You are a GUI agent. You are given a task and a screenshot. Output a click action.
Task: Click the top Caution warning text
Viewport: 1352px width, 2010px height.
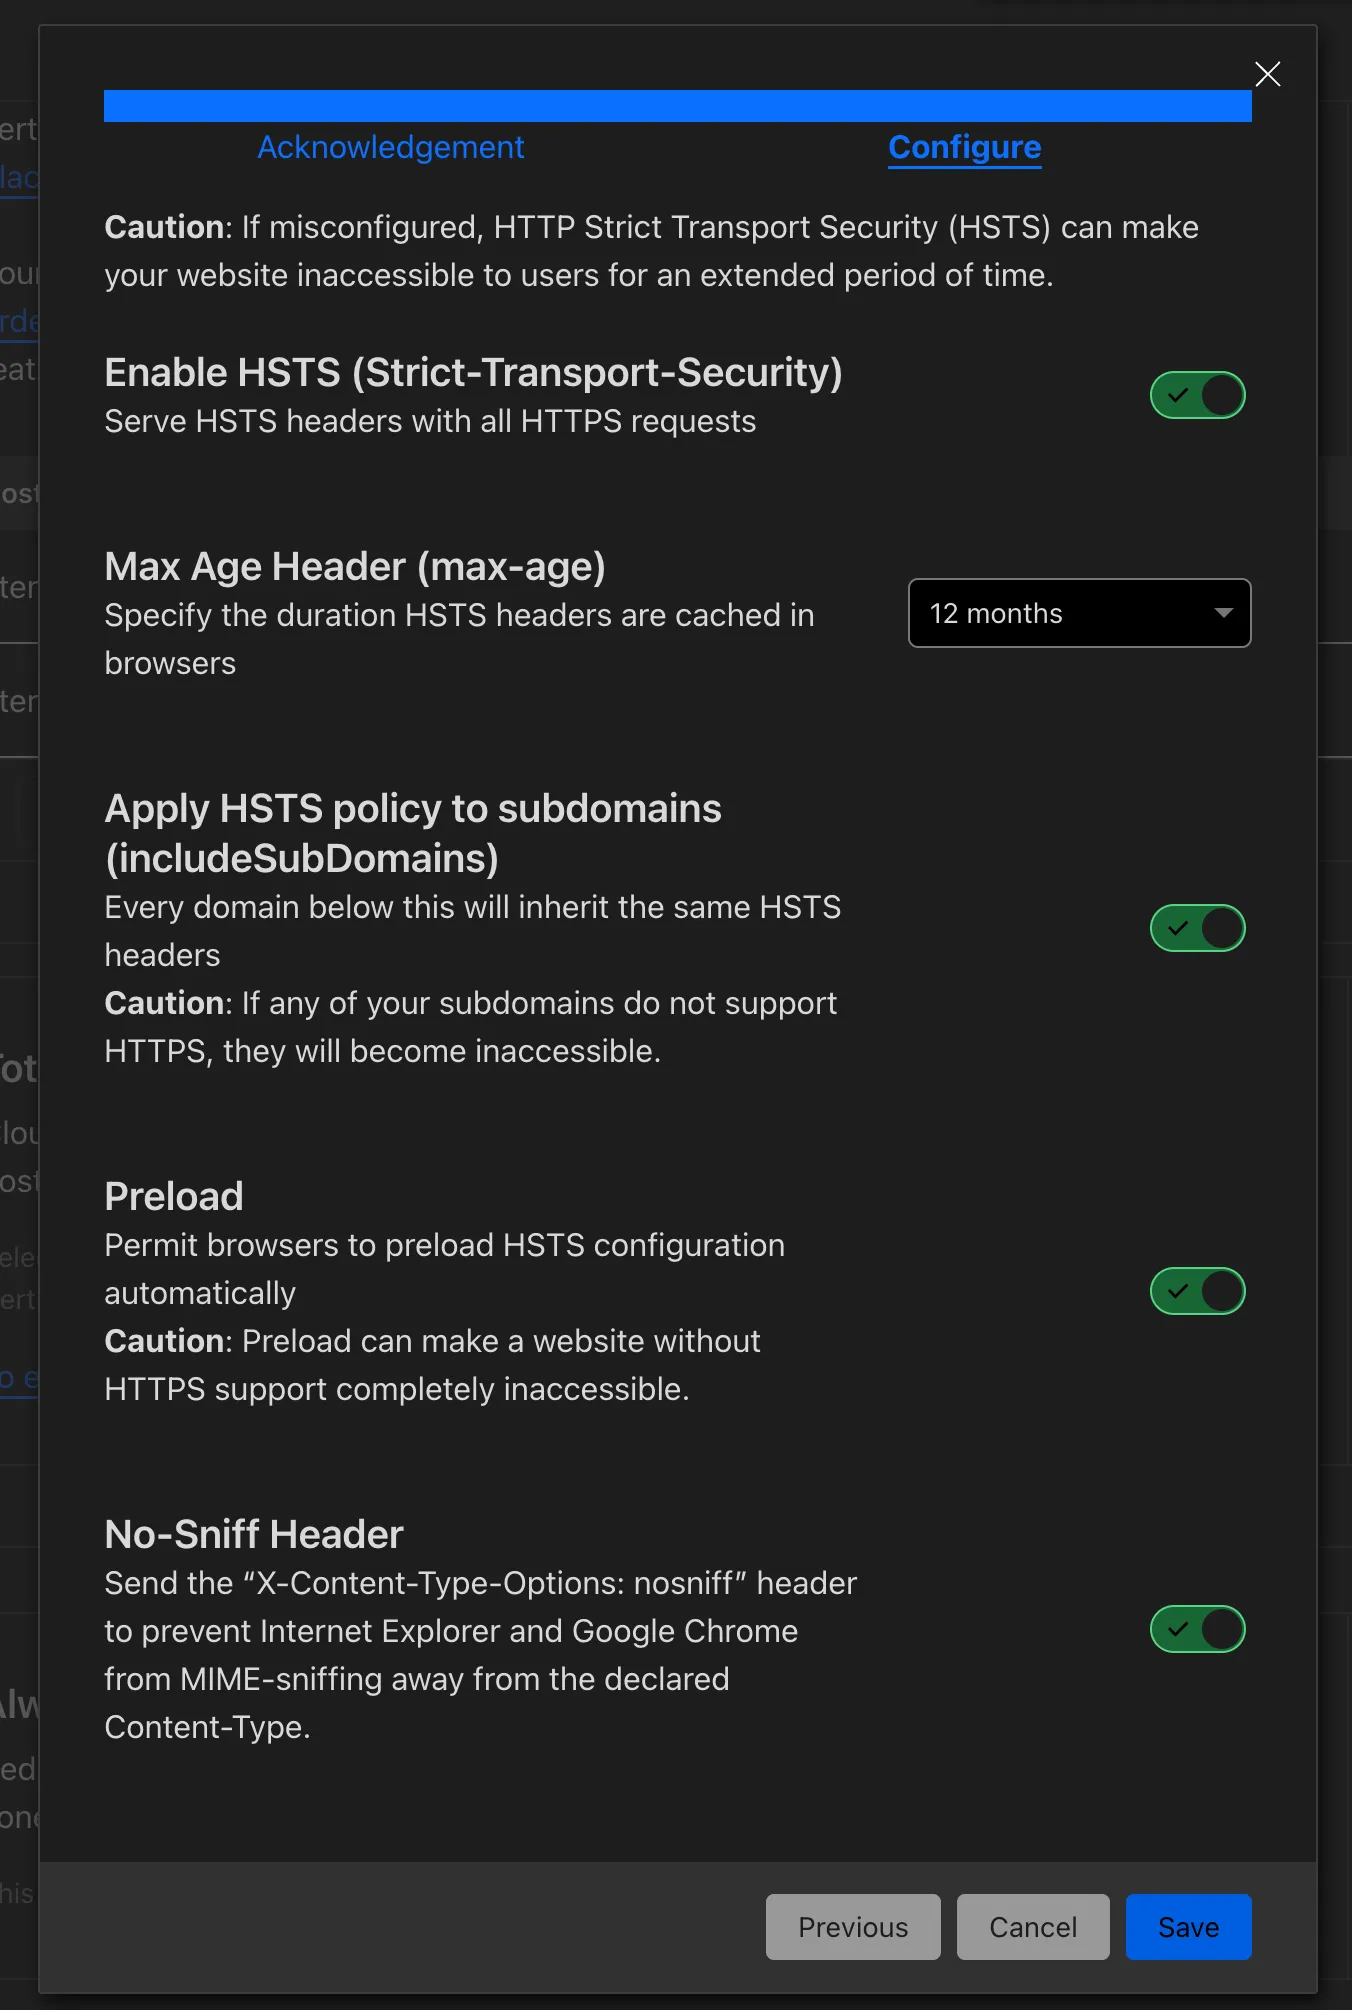[x=651, y=251]
